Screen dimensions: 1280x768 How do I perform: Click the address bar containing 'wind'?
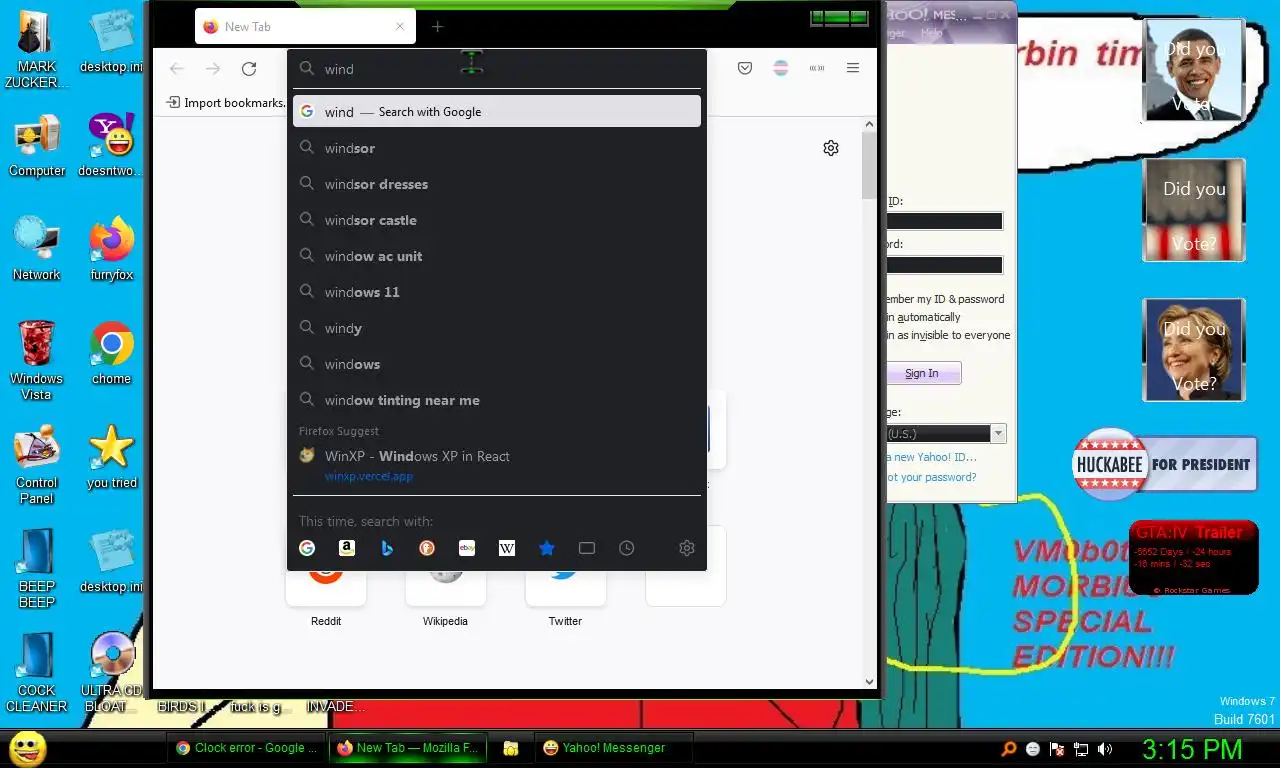[497, 69]
